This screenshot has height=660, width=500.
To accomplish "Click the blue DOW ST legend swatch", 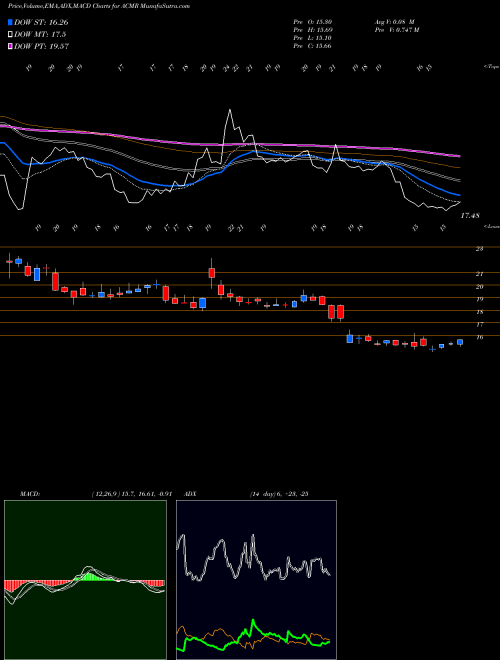I will (x=10, y=22).
